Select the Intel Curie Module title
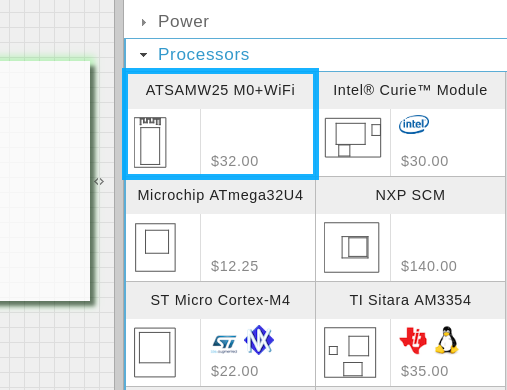 pos(410,90)
